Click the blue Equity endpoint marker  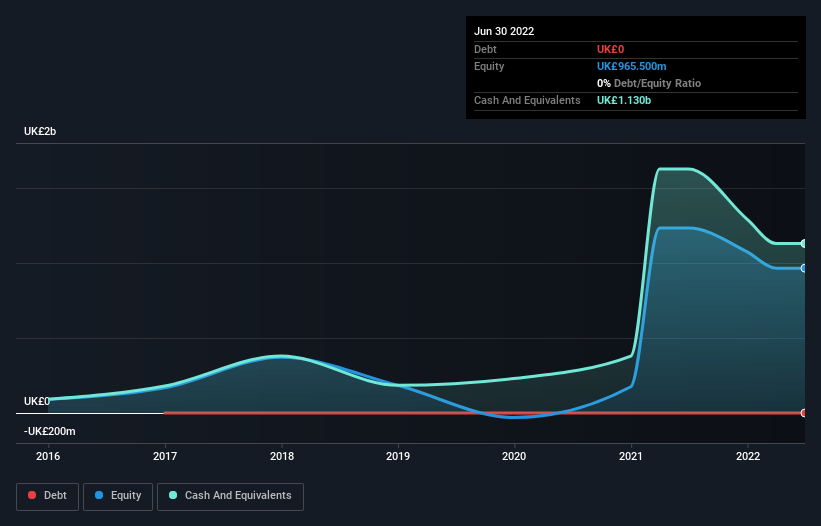(804, 268)
